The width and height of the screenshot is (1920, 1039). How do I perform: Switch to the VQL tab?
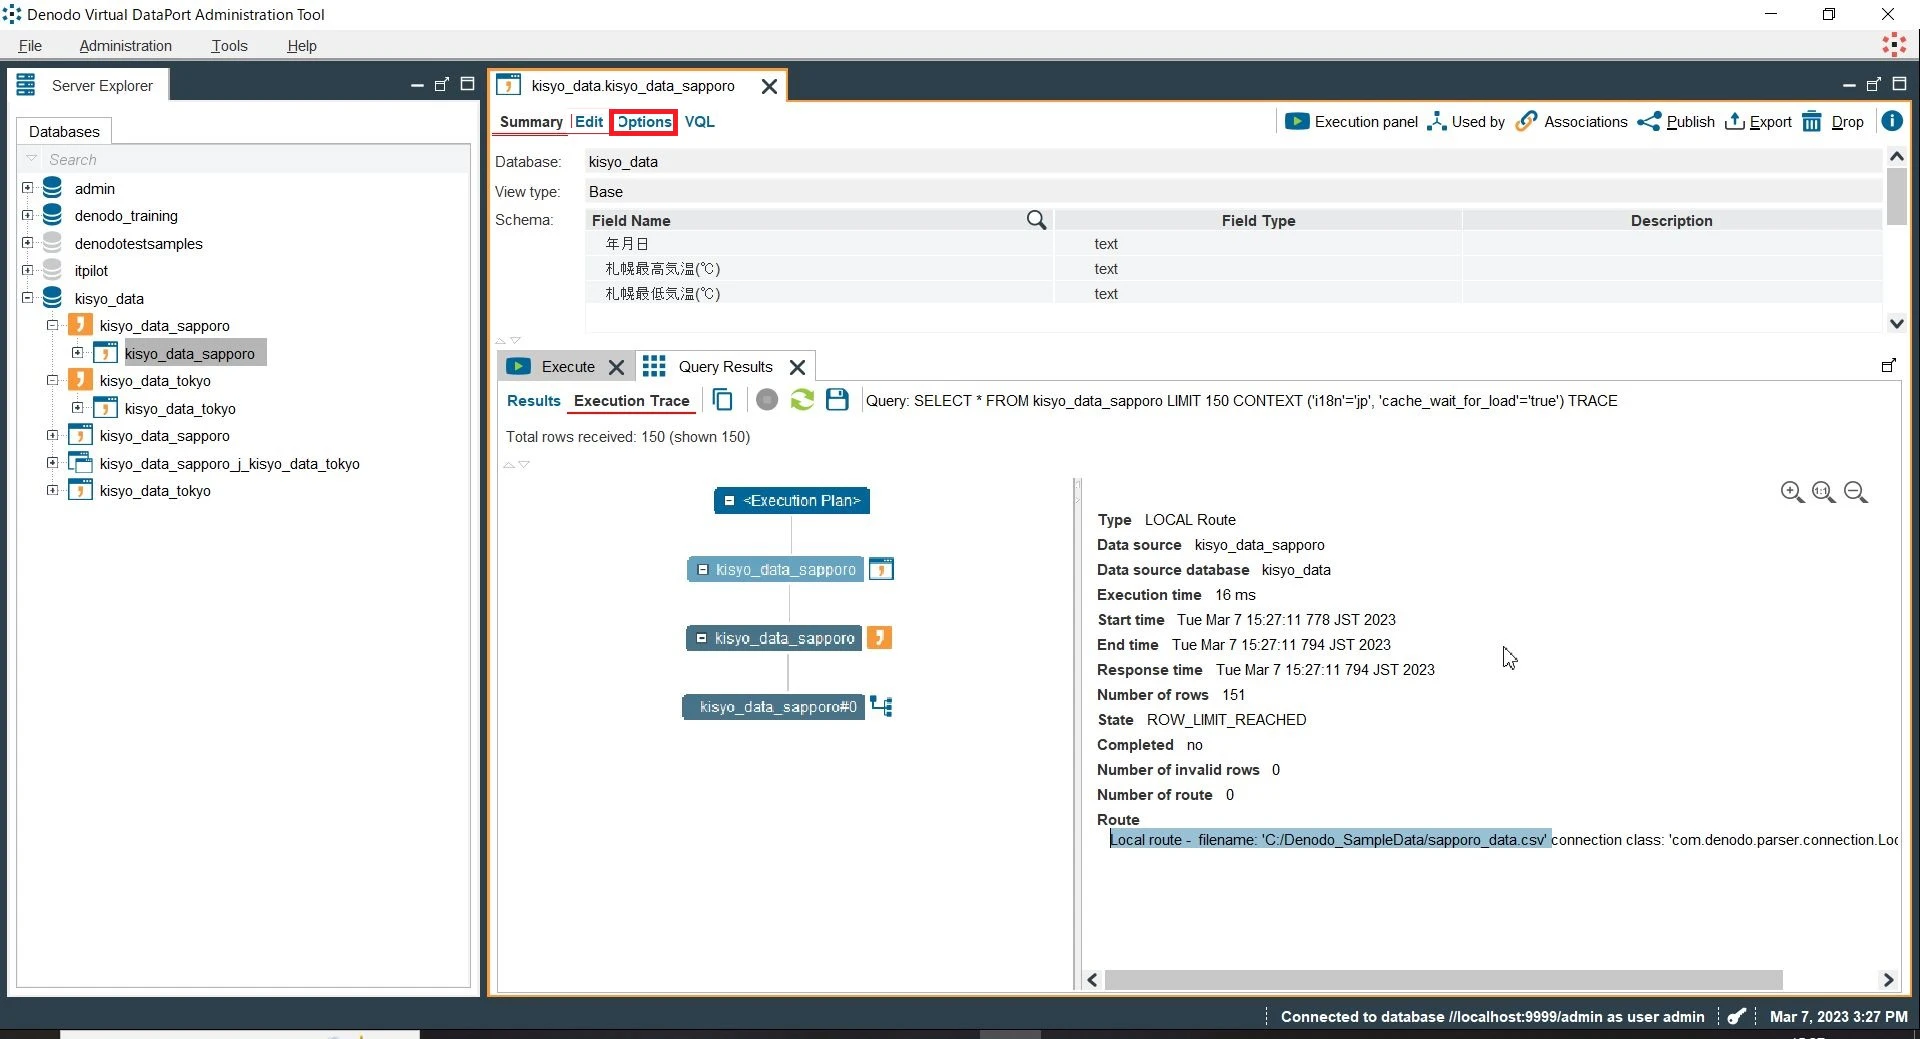(700, 122)
